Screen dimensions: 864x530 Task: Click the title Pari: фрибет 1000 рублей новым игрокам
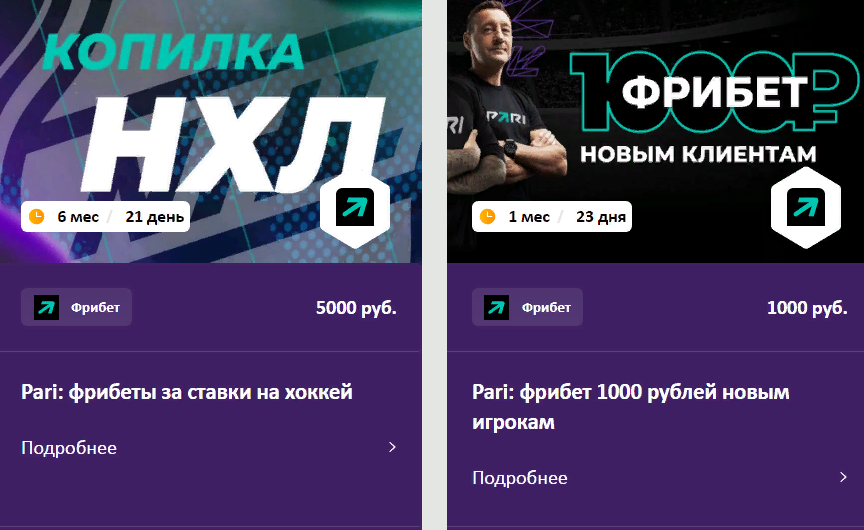pos(631,407)
